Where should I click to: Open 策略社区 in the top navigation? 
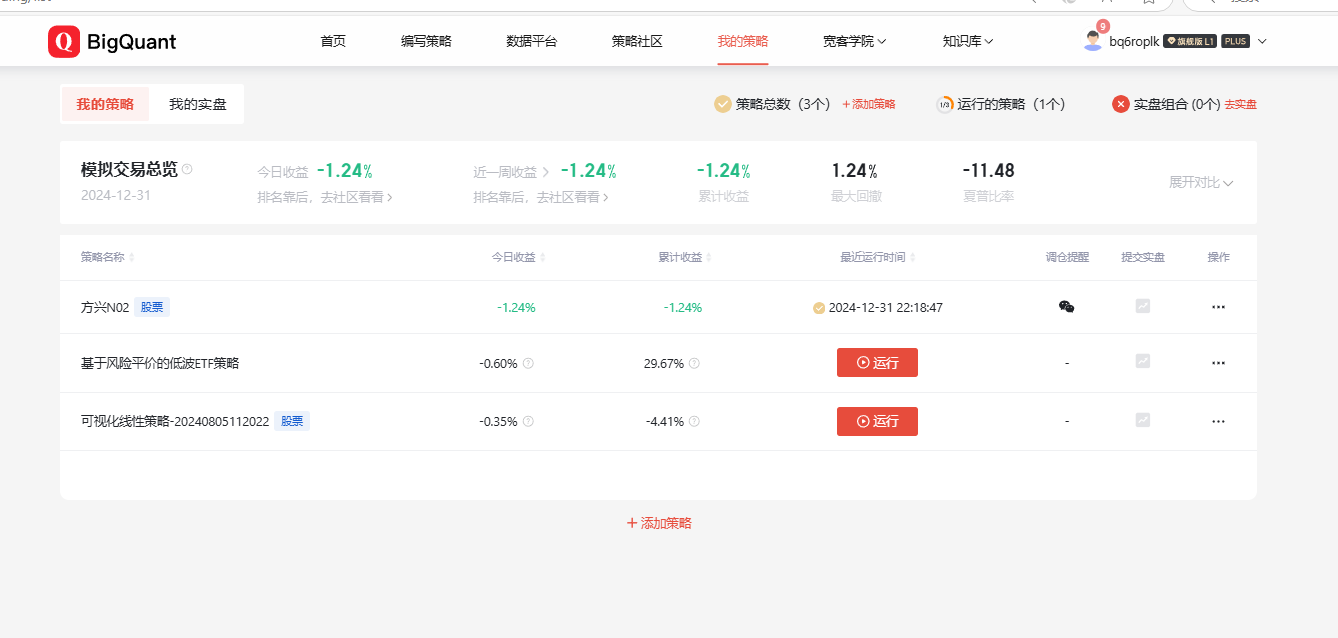coord(637,41)
